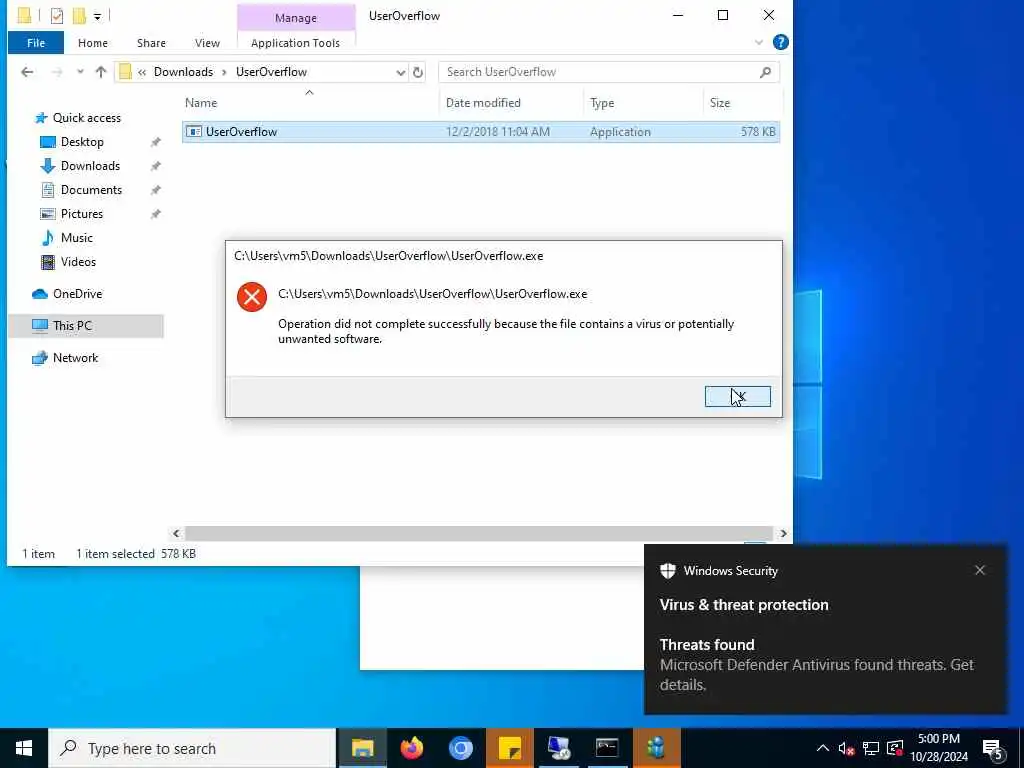Dismiss the Windows Security notification
The height and width of the screenshot is (768, 1024).
click(x=980, y=570)
